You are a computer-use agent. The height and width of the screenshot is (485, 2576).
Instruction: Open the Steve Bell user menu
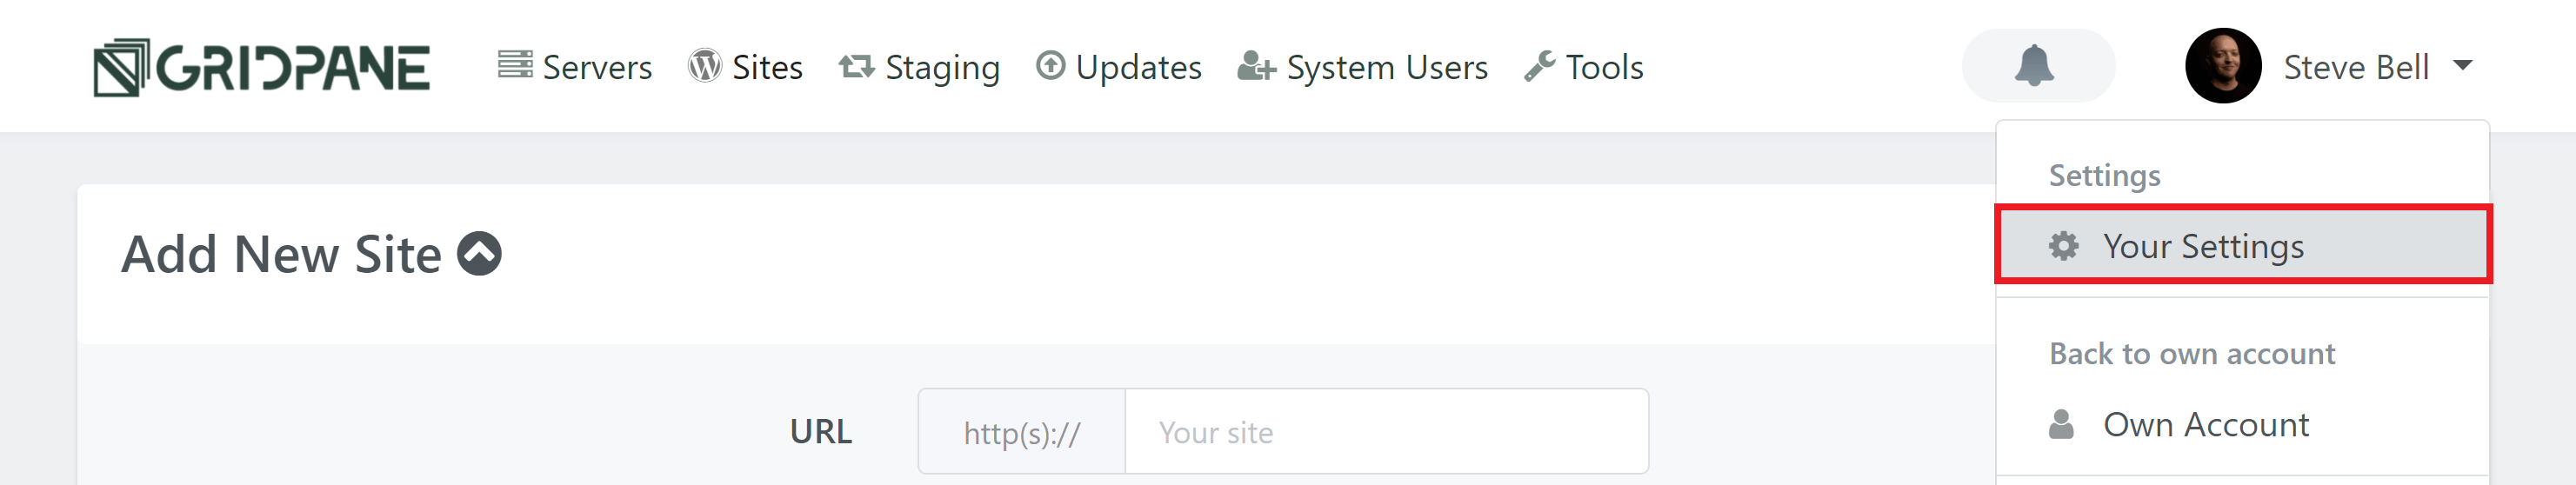[x=2329, y=66]
